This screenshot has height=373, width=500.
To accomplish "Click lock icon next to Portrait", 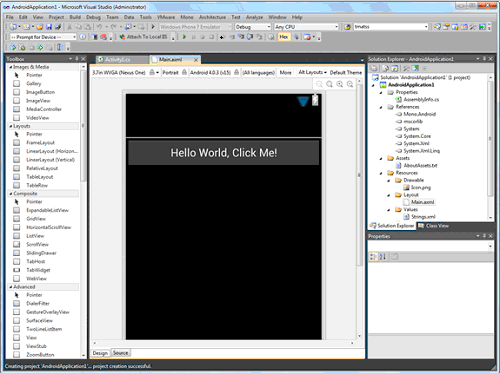I will pos(184,72).
